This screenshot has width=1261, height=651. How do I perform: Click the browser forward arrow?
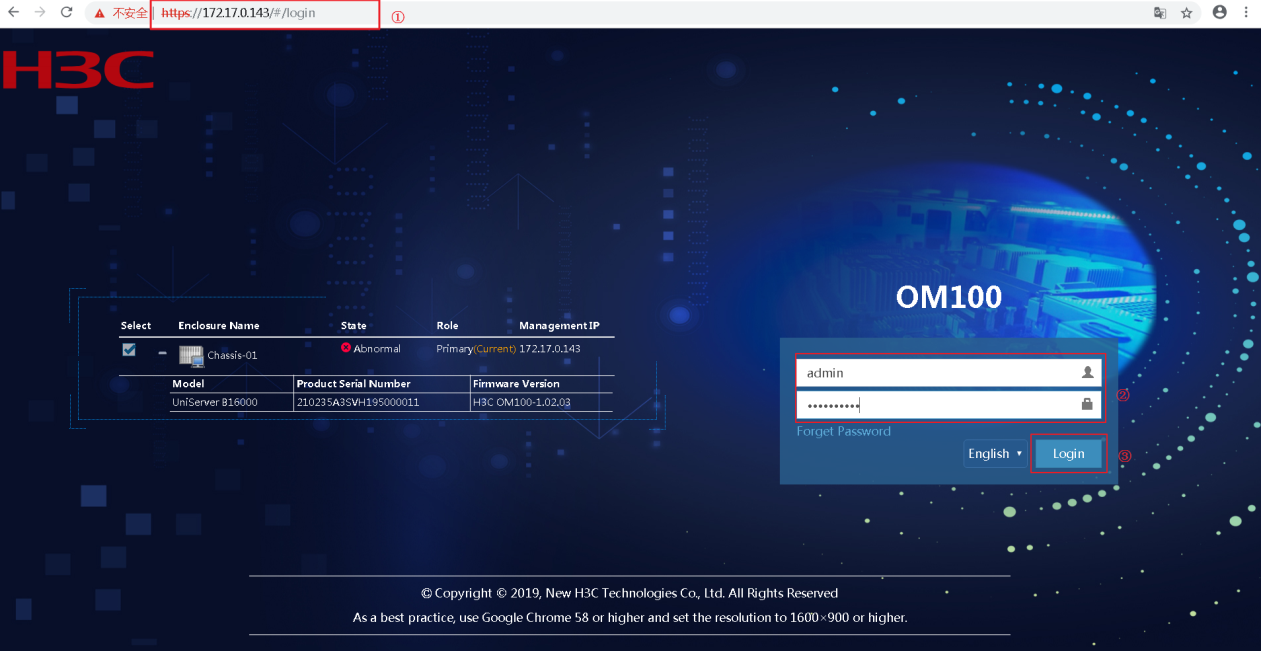(40, 13)
